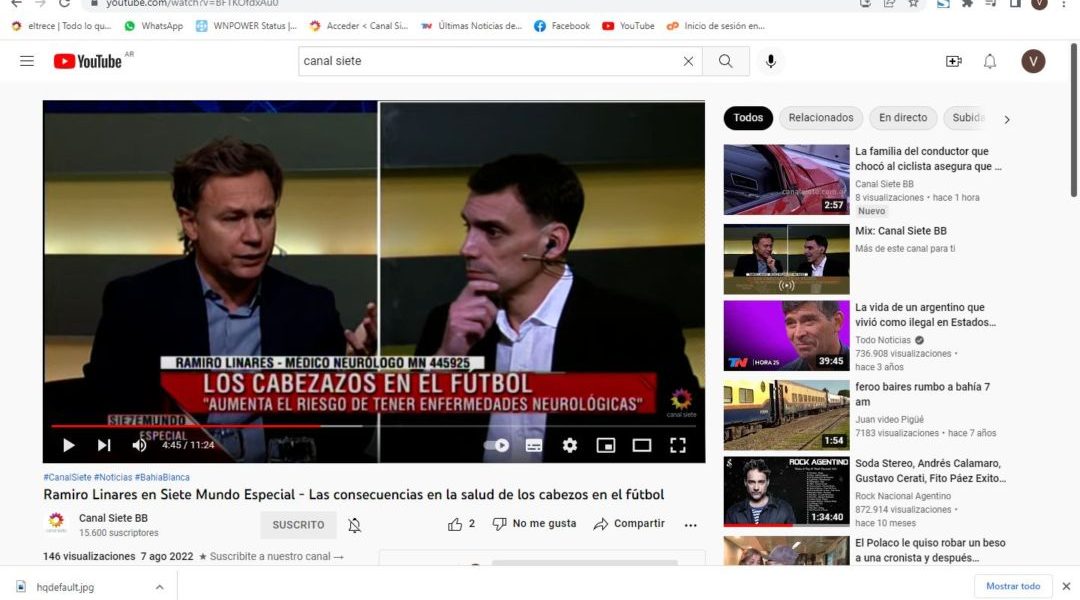1080x600 pixels.
Task: Open Inicio de sesión bookmark
Action: [x=716, y=25]
